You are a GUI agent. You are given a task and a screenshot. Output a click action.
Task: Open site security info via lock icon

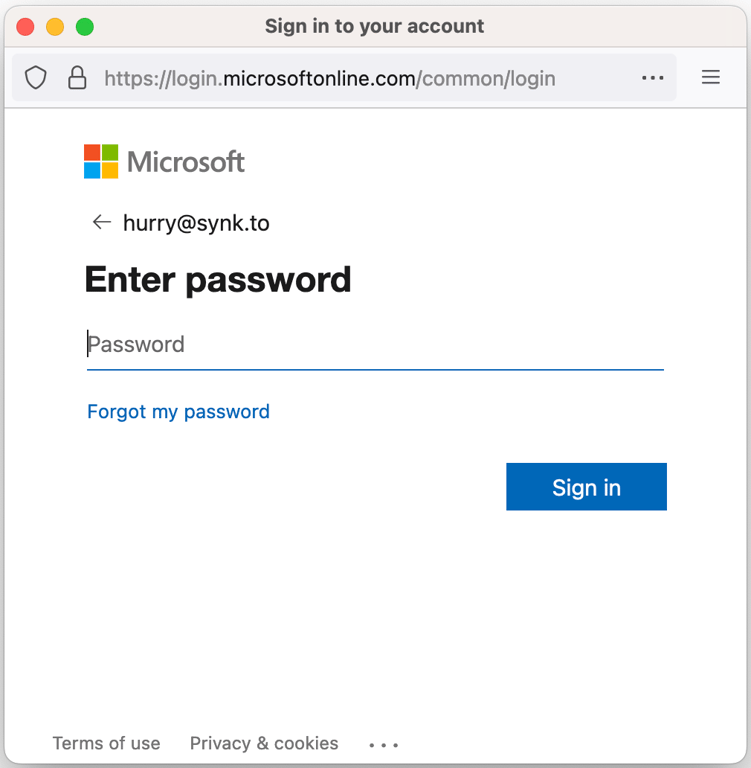tap(77, 78)
